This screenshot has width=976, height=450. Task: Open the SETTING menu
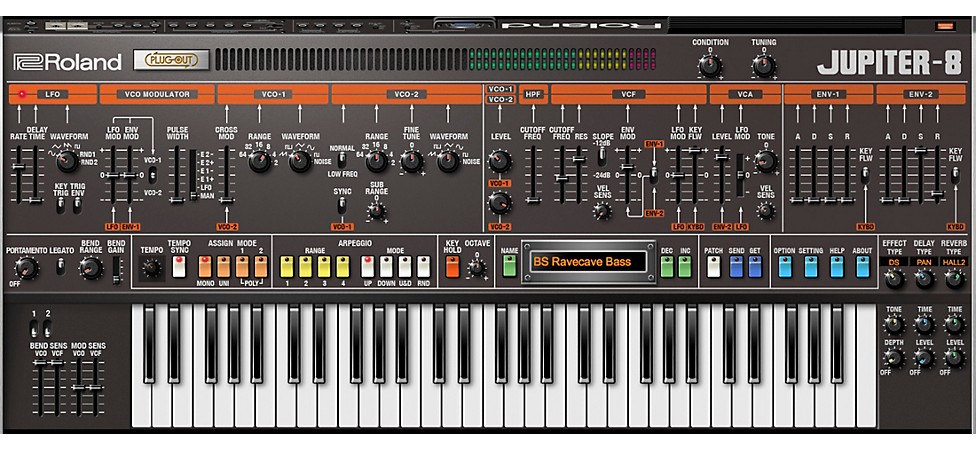pyautogui.click(x=810, y=266)
